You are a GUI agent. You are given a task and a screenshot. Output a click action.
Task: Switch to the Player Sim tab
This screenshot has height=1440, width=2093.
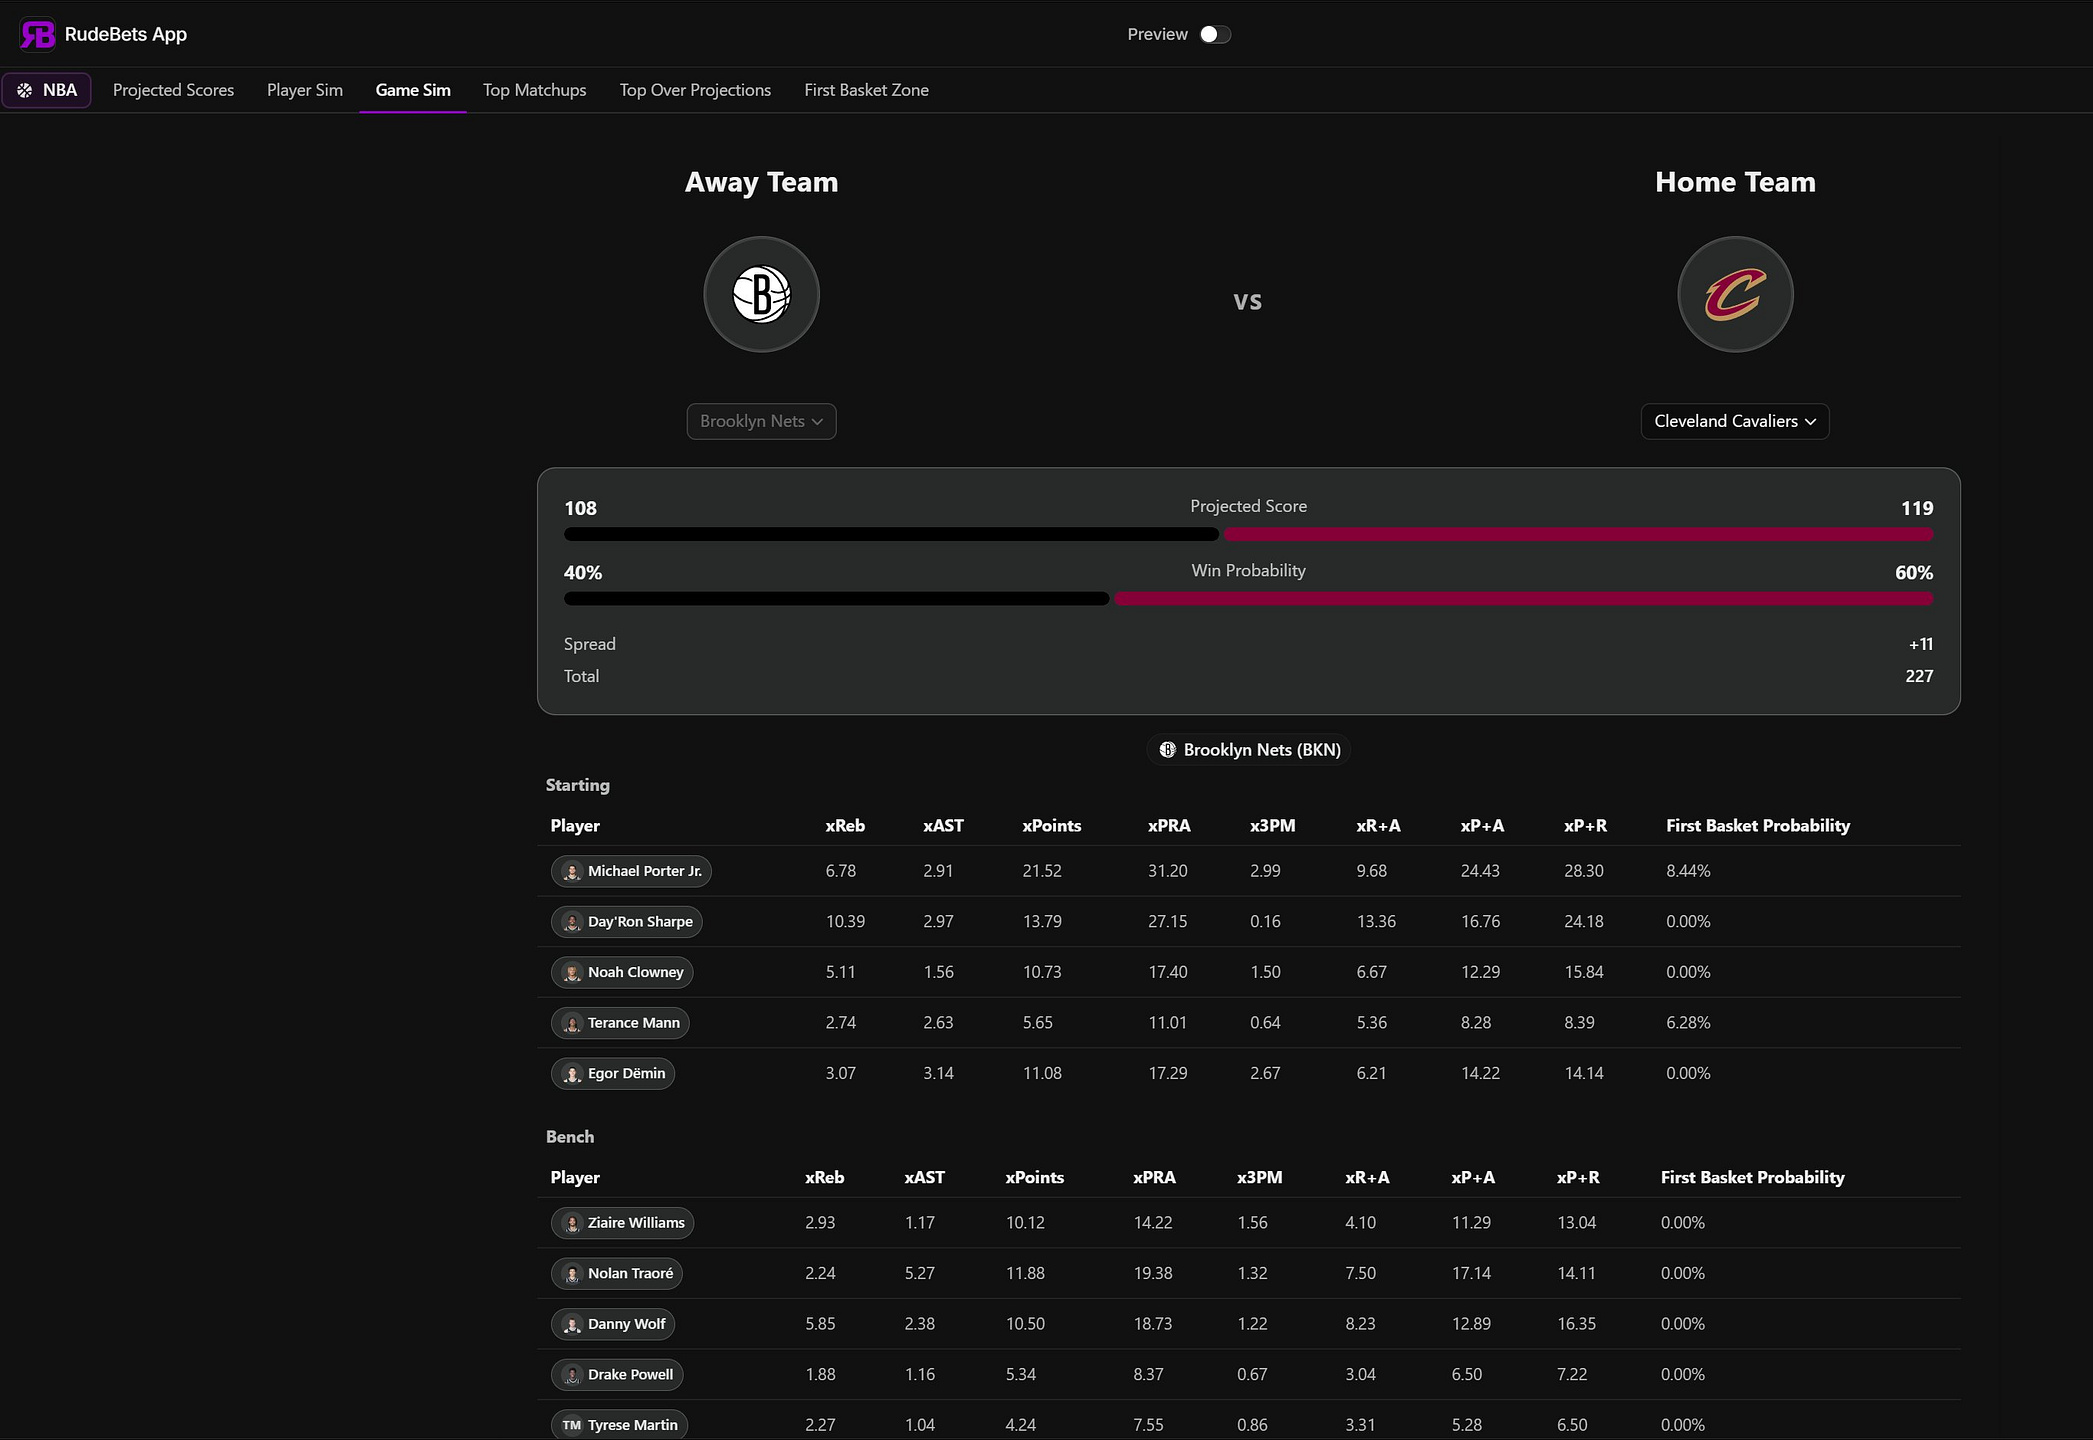pos(305,90)
